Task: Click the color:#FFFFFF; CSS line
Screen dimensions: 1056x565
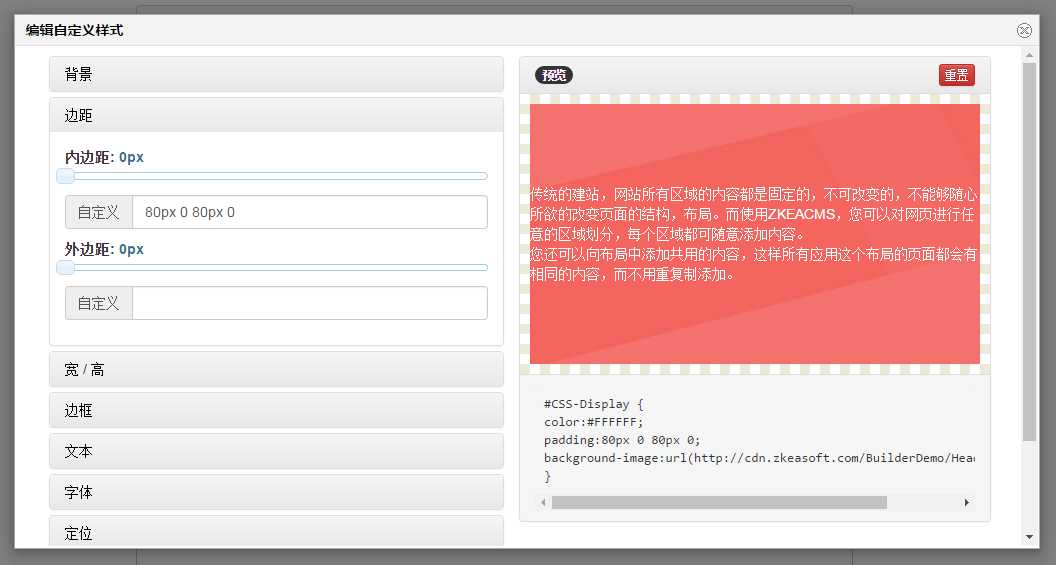Action: [593, 422]
